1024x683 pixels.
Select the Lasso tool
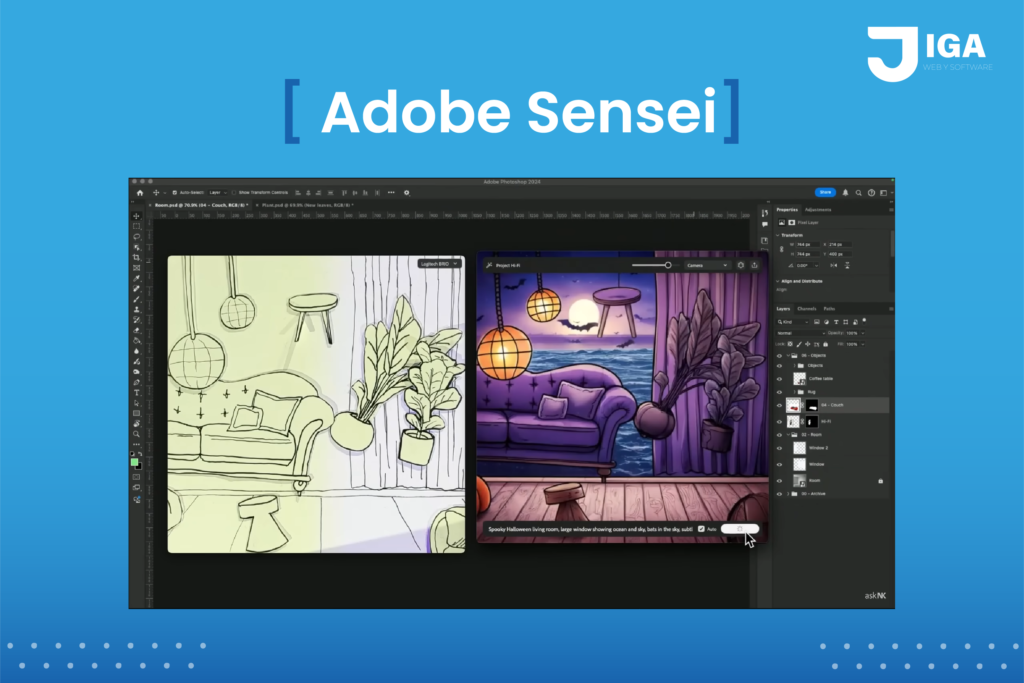point(136,236)
